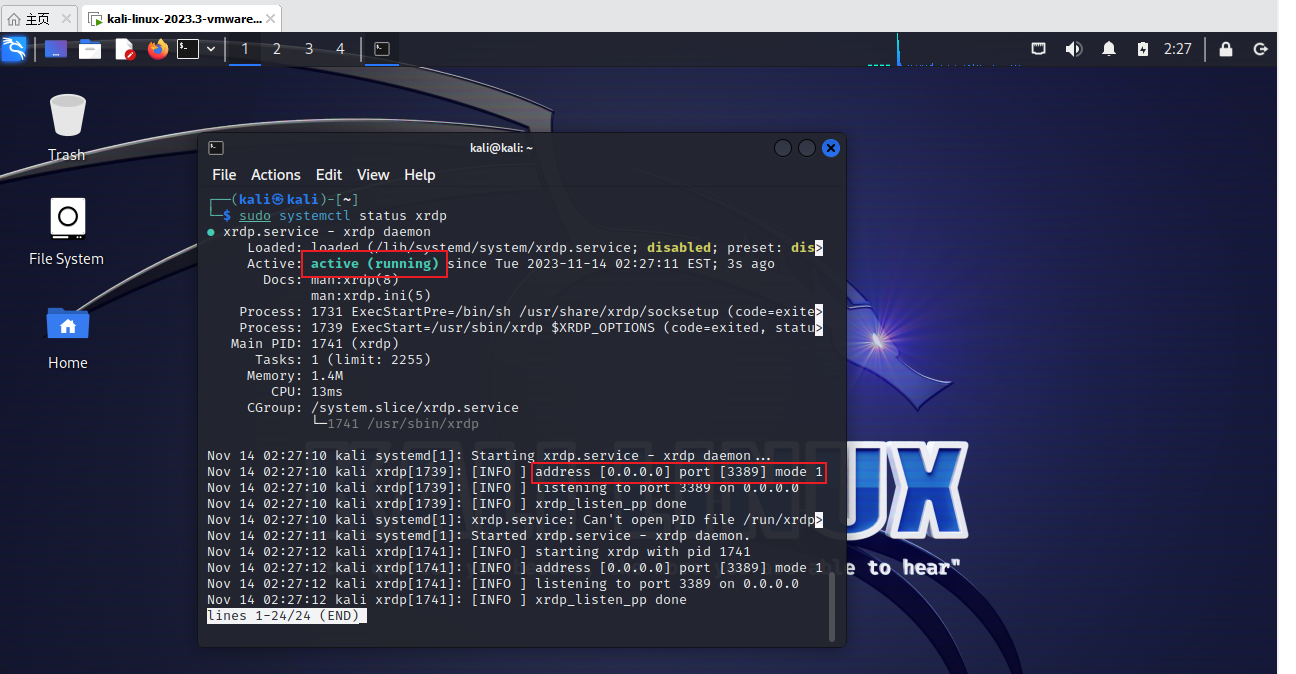Launch the text editor from the panel

[x=124, y=49]
